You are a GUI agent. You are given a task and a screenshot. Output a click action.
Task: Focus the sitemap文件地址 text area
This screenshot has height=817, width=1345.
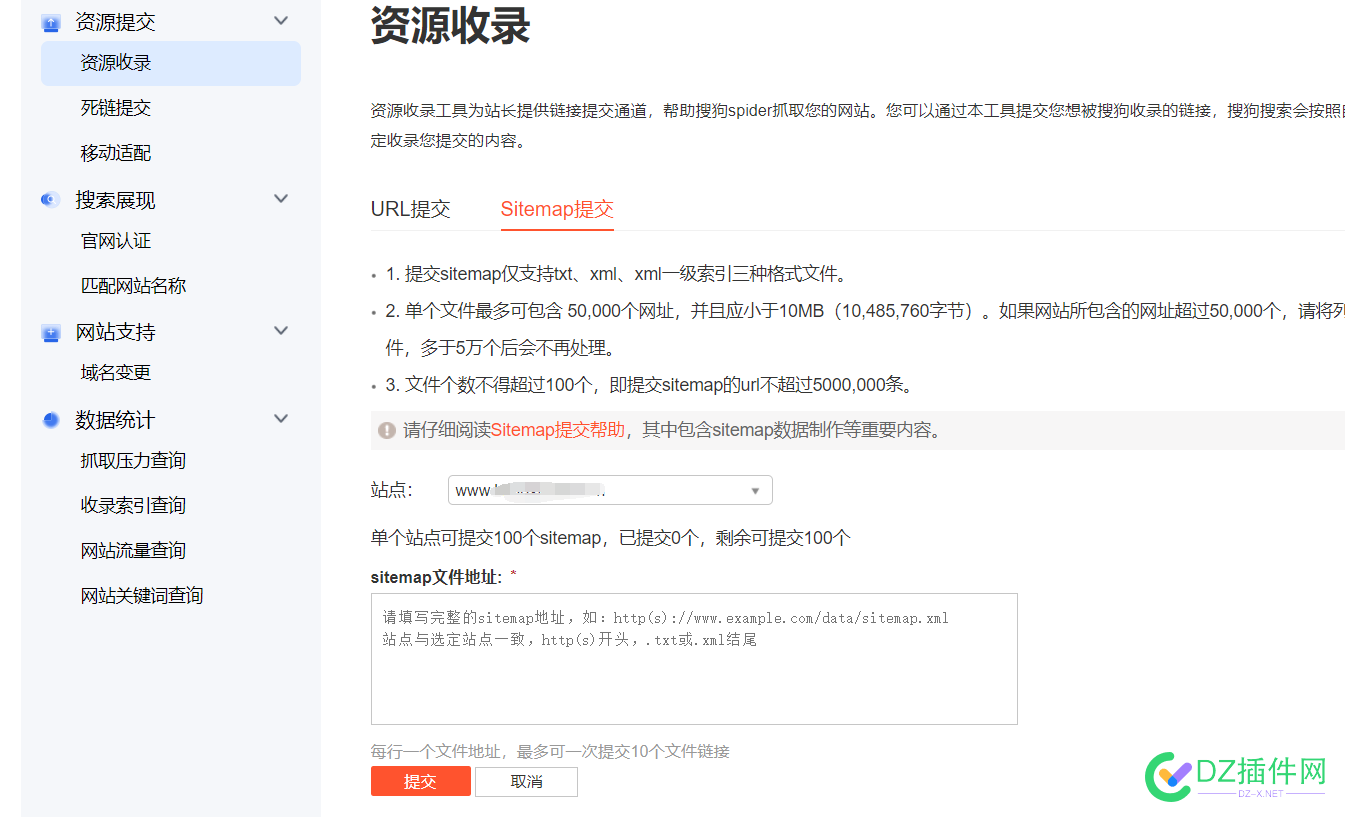694,659
